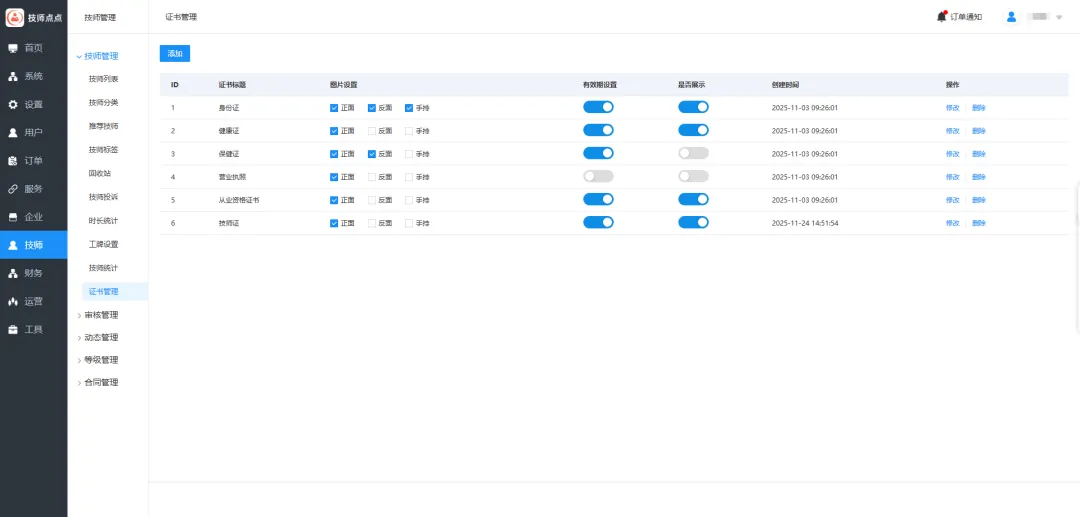Click the 订单通知 bell icon
Image resolution: width=1080 pixels, height=517 pixels.
tap(941, 16)
